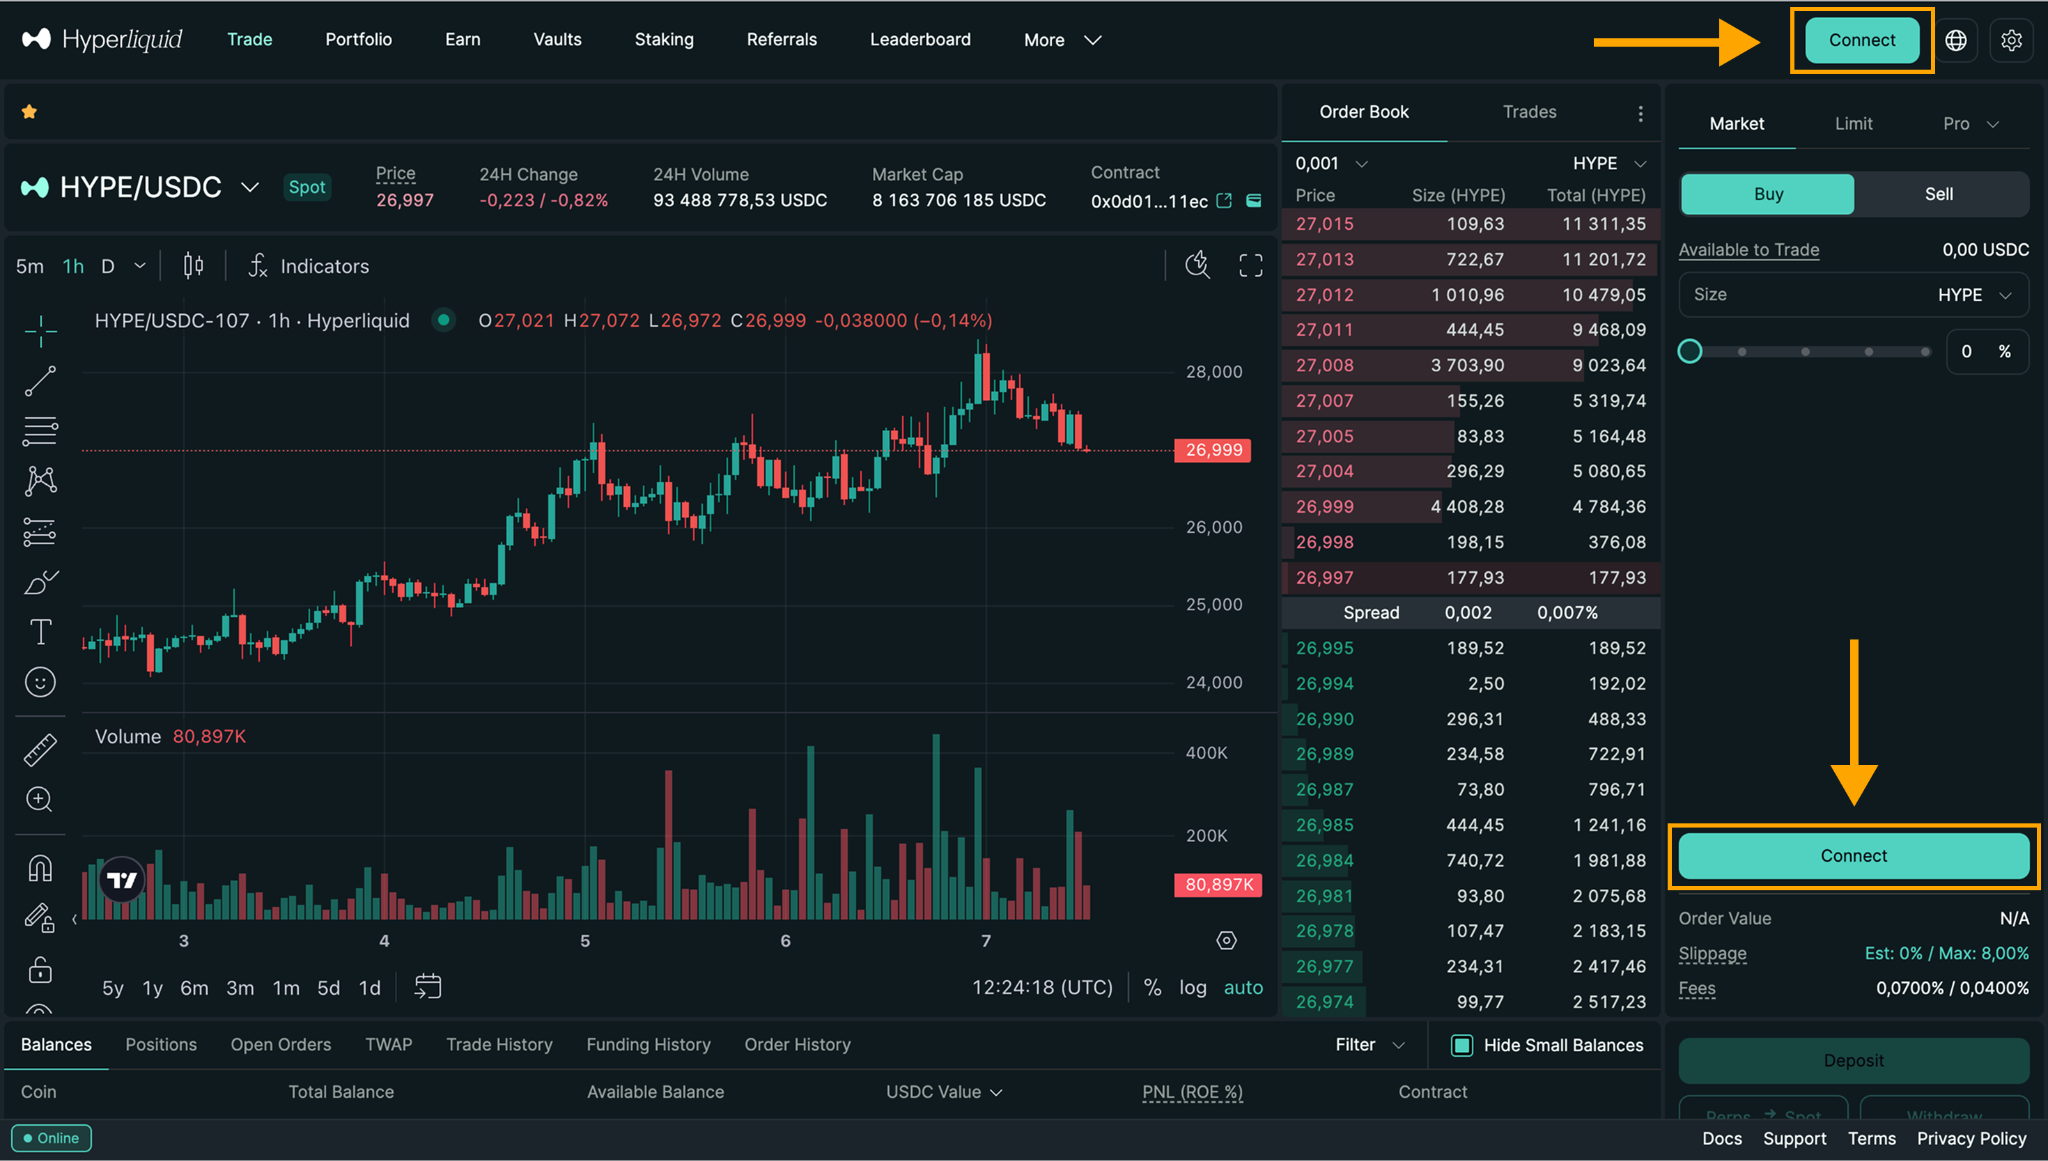
Task: Click the favorites star icon
Action: tap(29, 112)
